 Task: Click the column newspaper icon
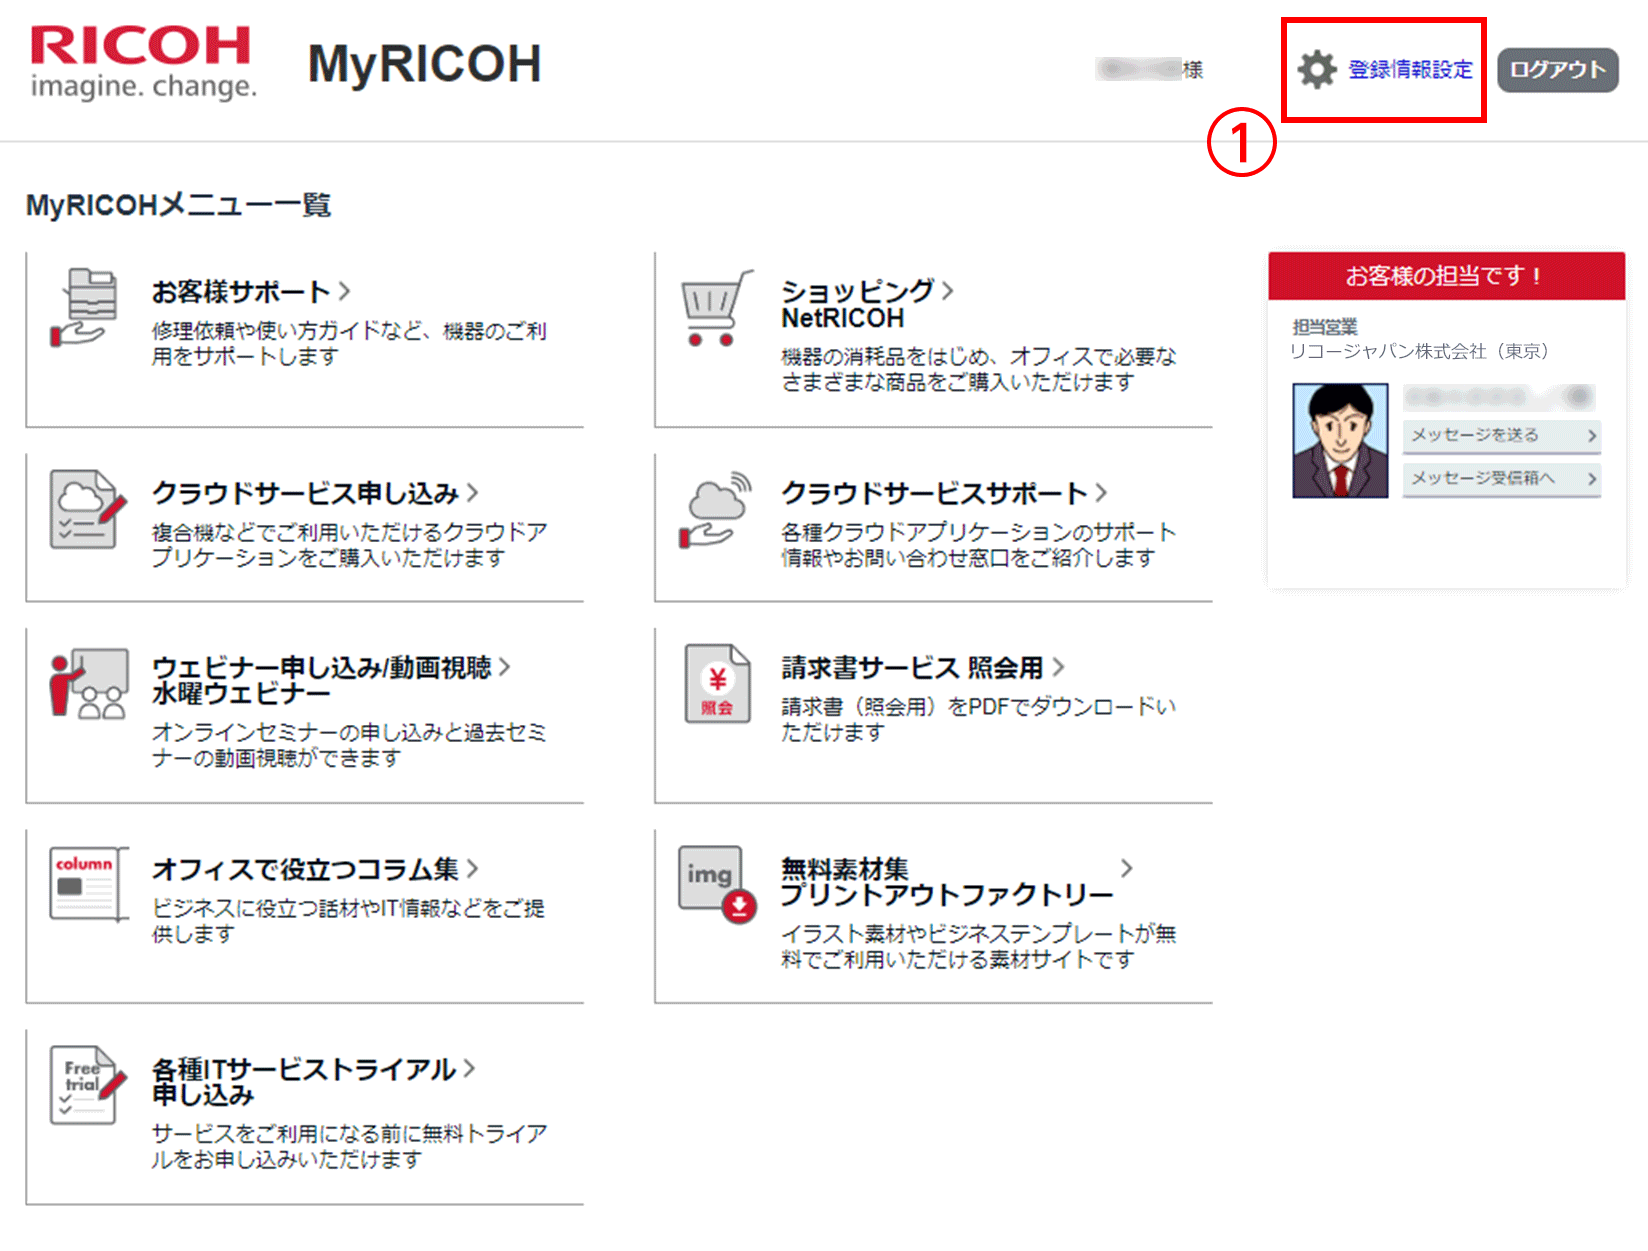pos(88,884)
